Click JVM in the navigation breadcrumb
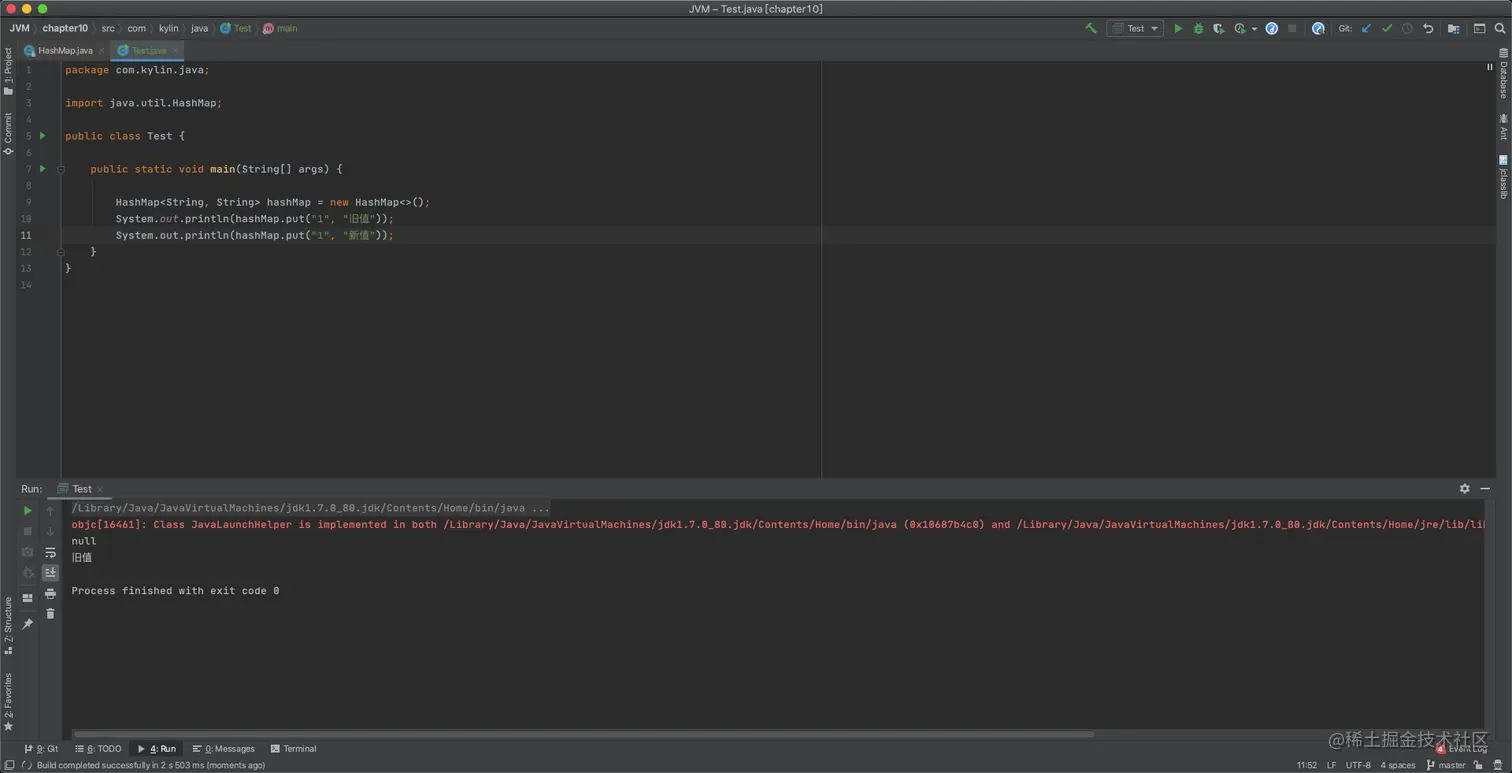 click(19, 28)
